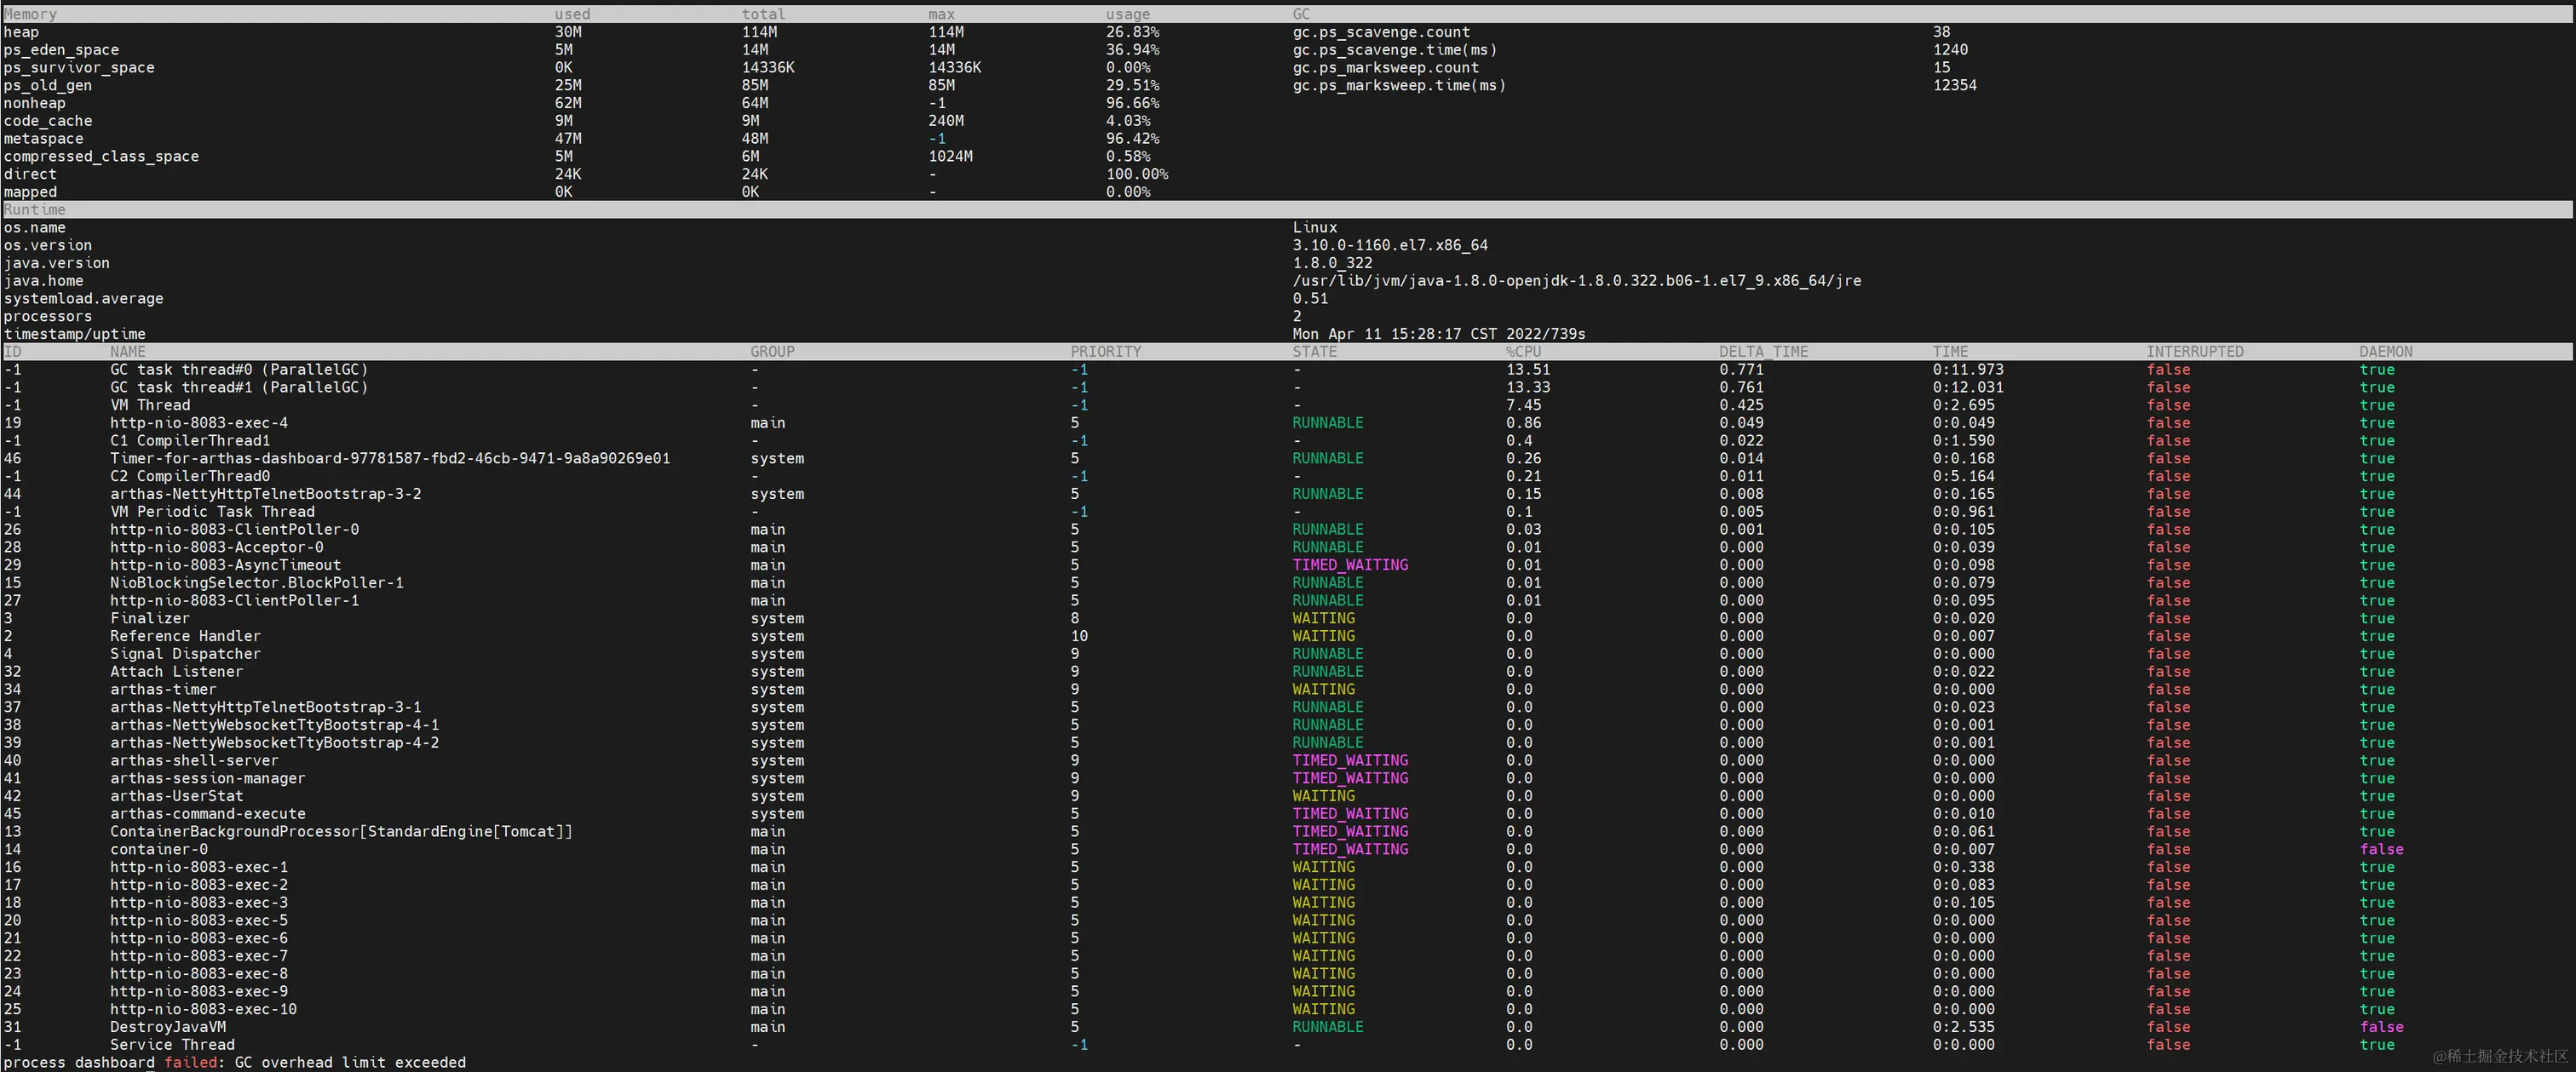Click the 'DELTA_TIME' column header

[1763, 352]
